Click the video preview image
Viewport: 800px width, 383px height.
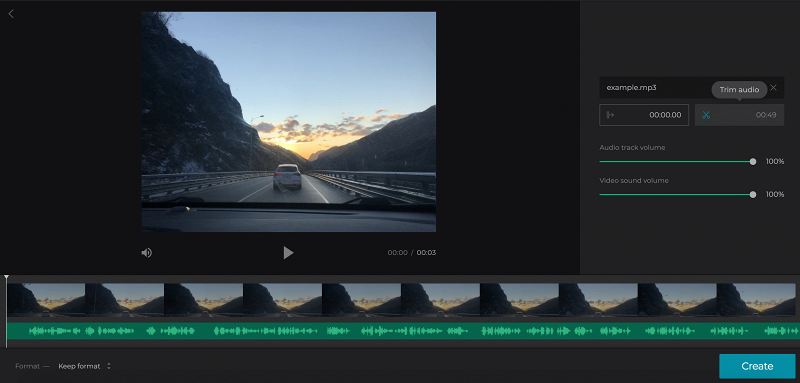click(289, 122)
